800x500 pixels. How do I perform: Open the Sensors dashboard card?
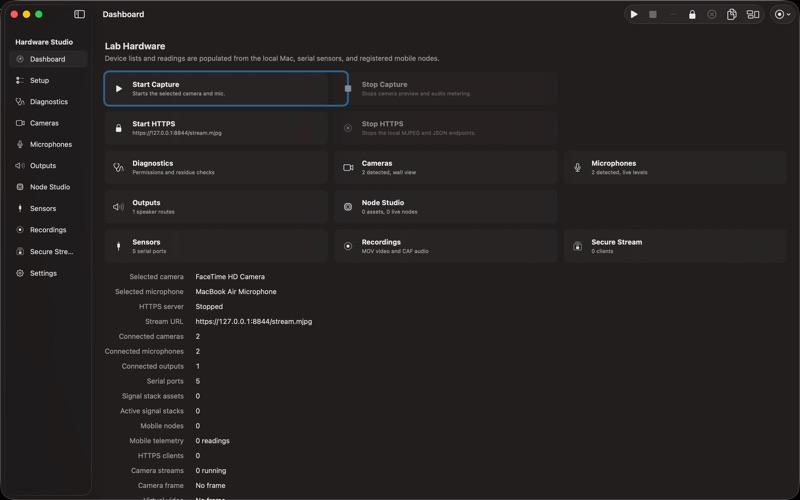(216, 246)
